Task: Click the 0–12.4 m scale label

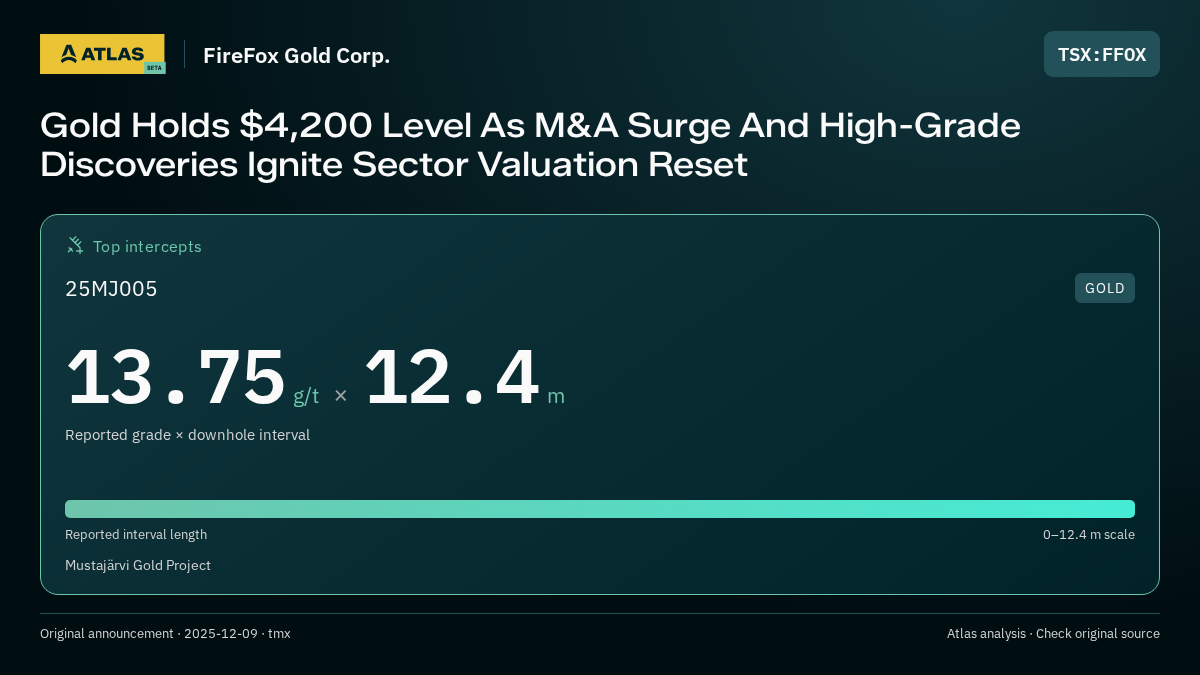Action: tap(1089, 535)
